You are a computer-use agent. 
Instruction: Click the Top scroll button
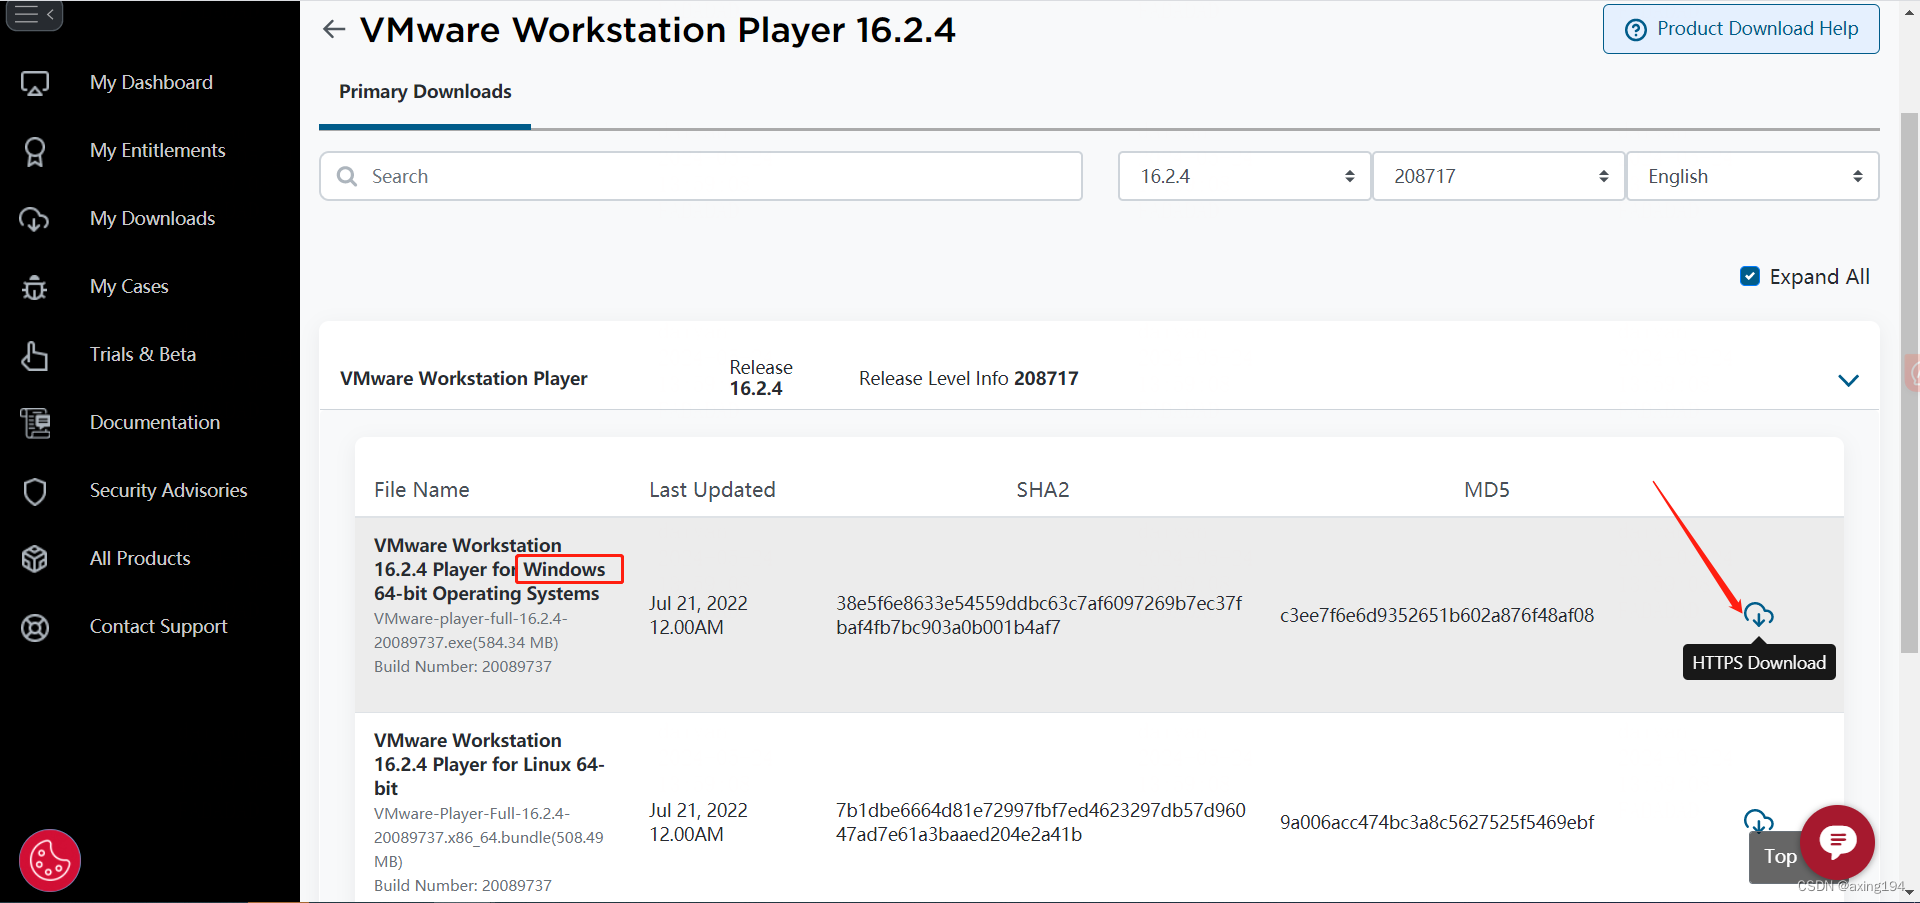[1779, 857]
